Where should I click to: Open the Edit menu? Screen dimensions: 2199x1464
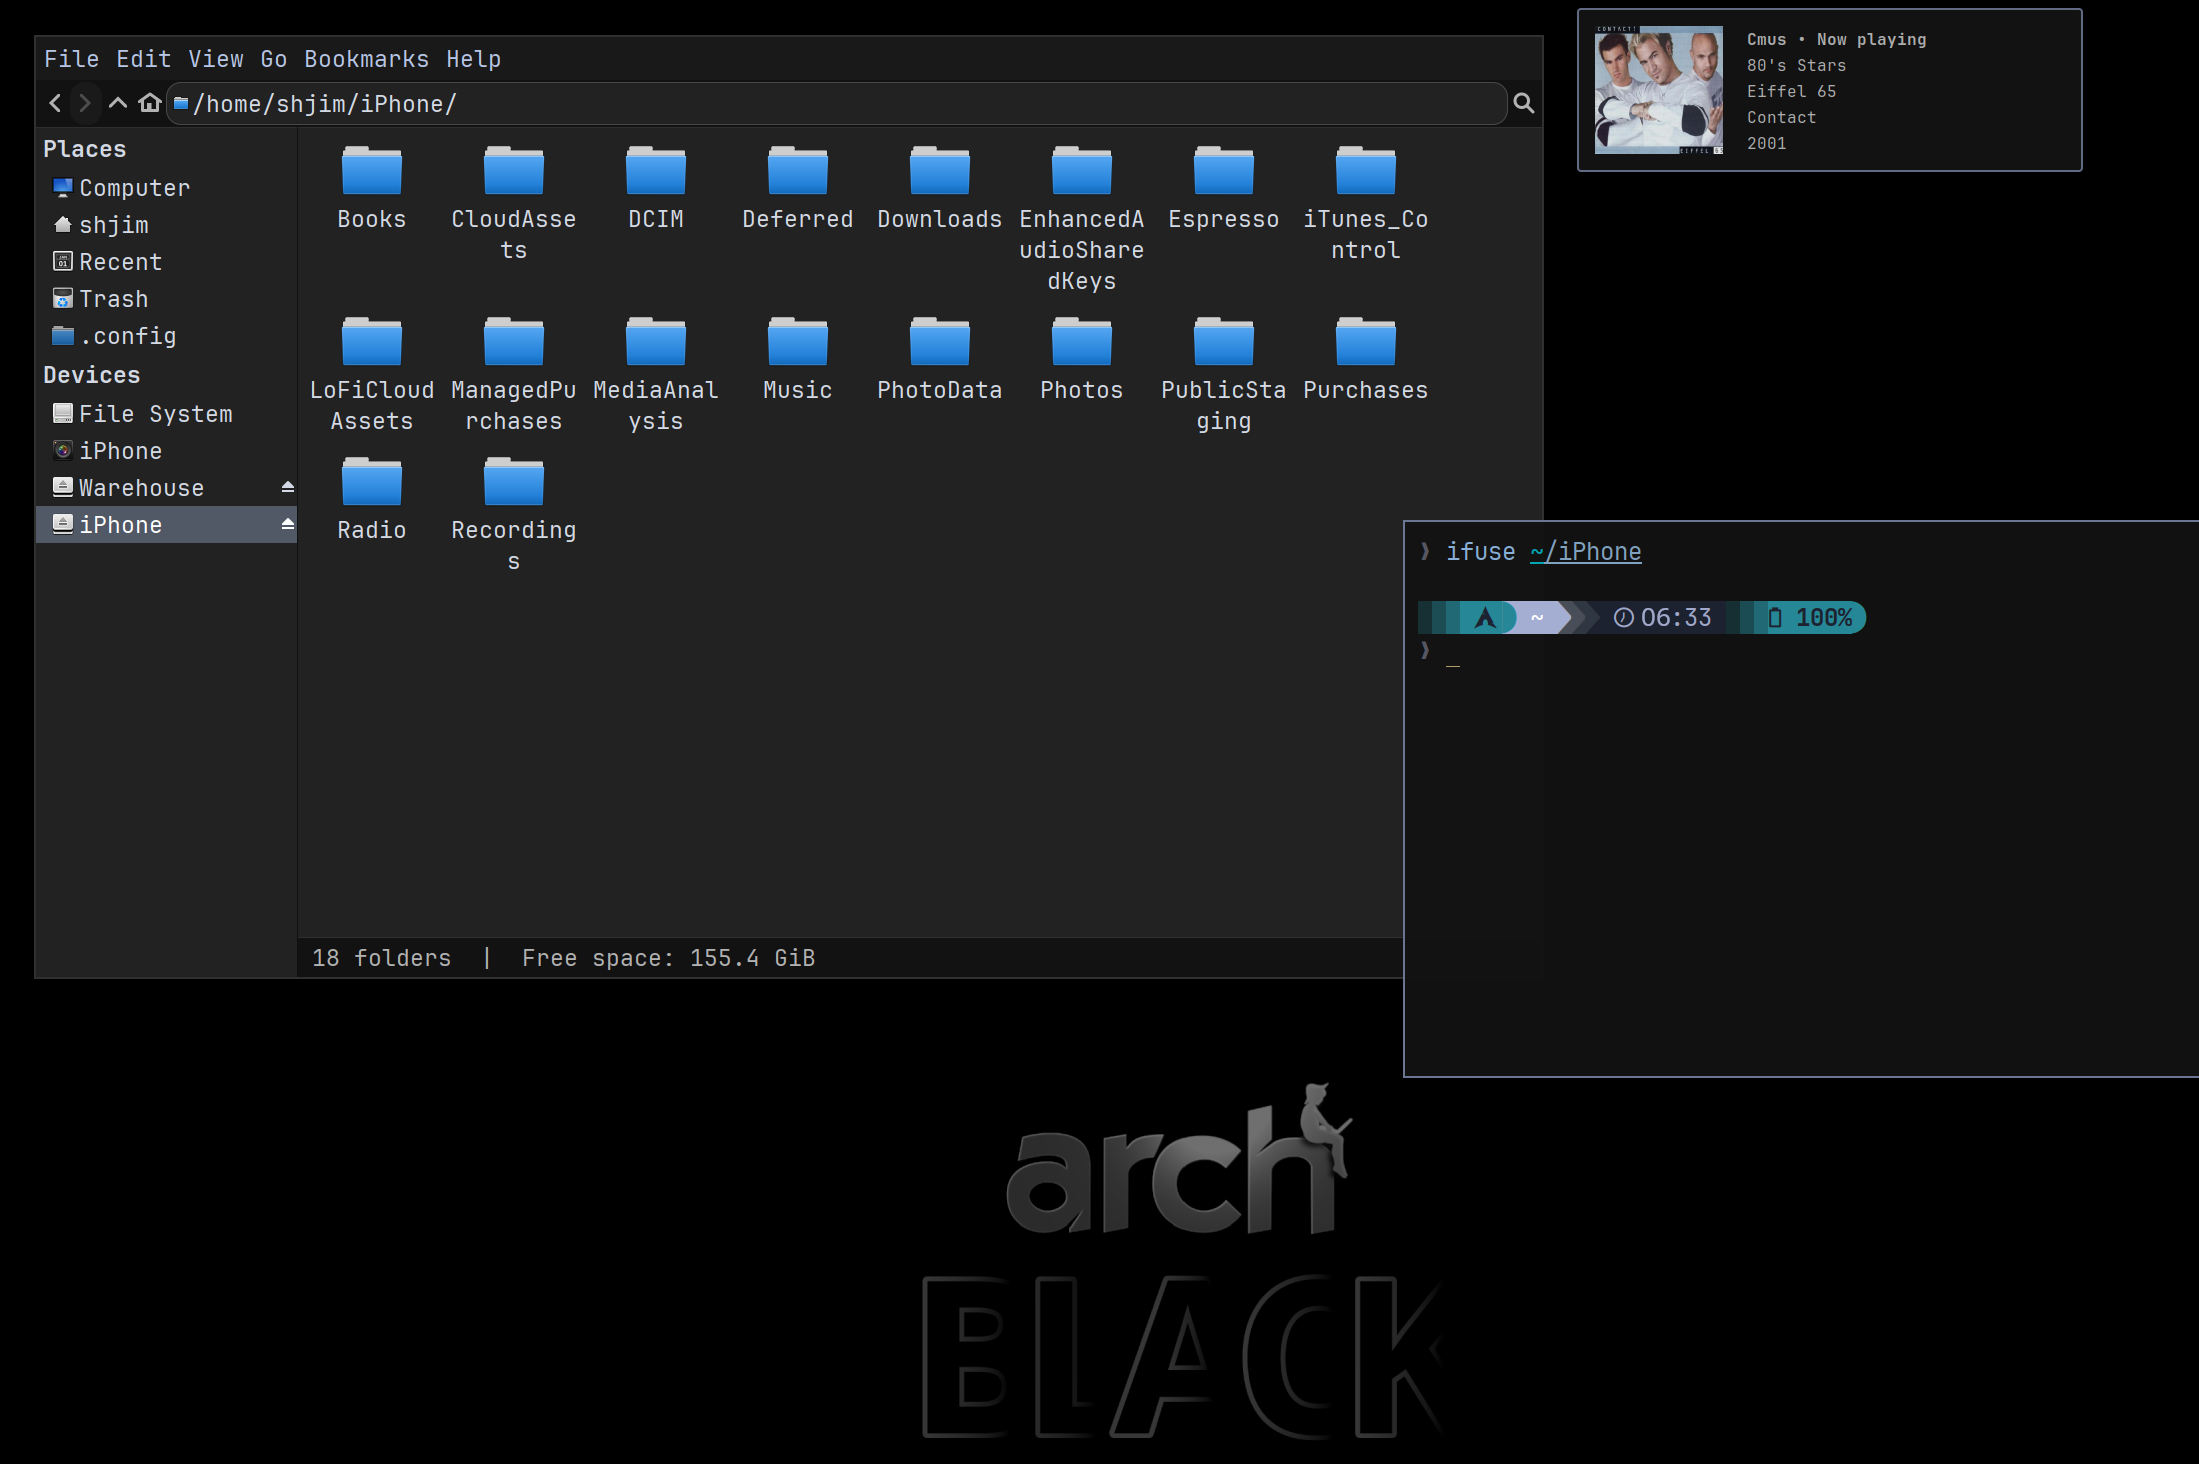(143, 59)
